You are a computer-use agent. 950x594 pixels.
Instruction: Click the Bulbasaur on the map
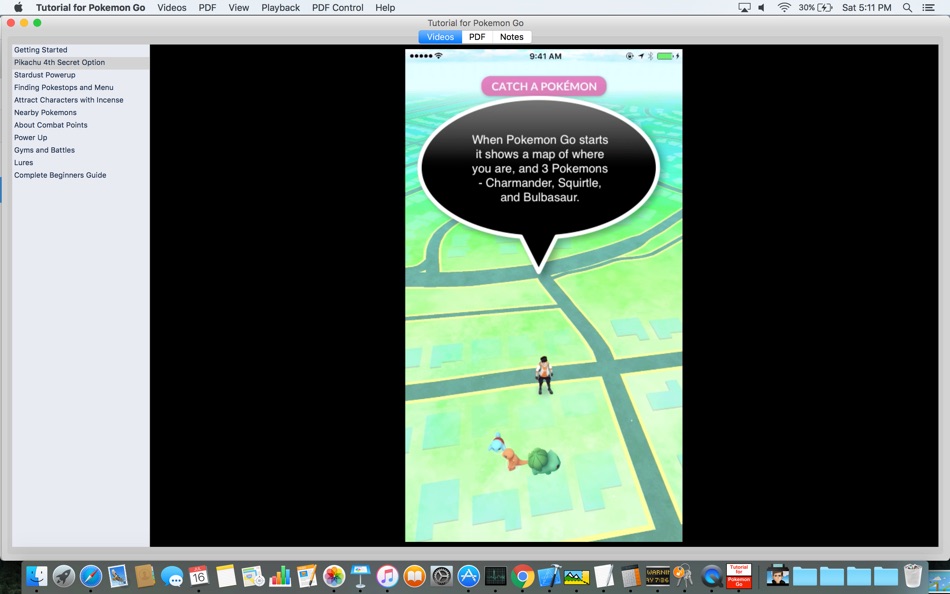click(543, 461)
